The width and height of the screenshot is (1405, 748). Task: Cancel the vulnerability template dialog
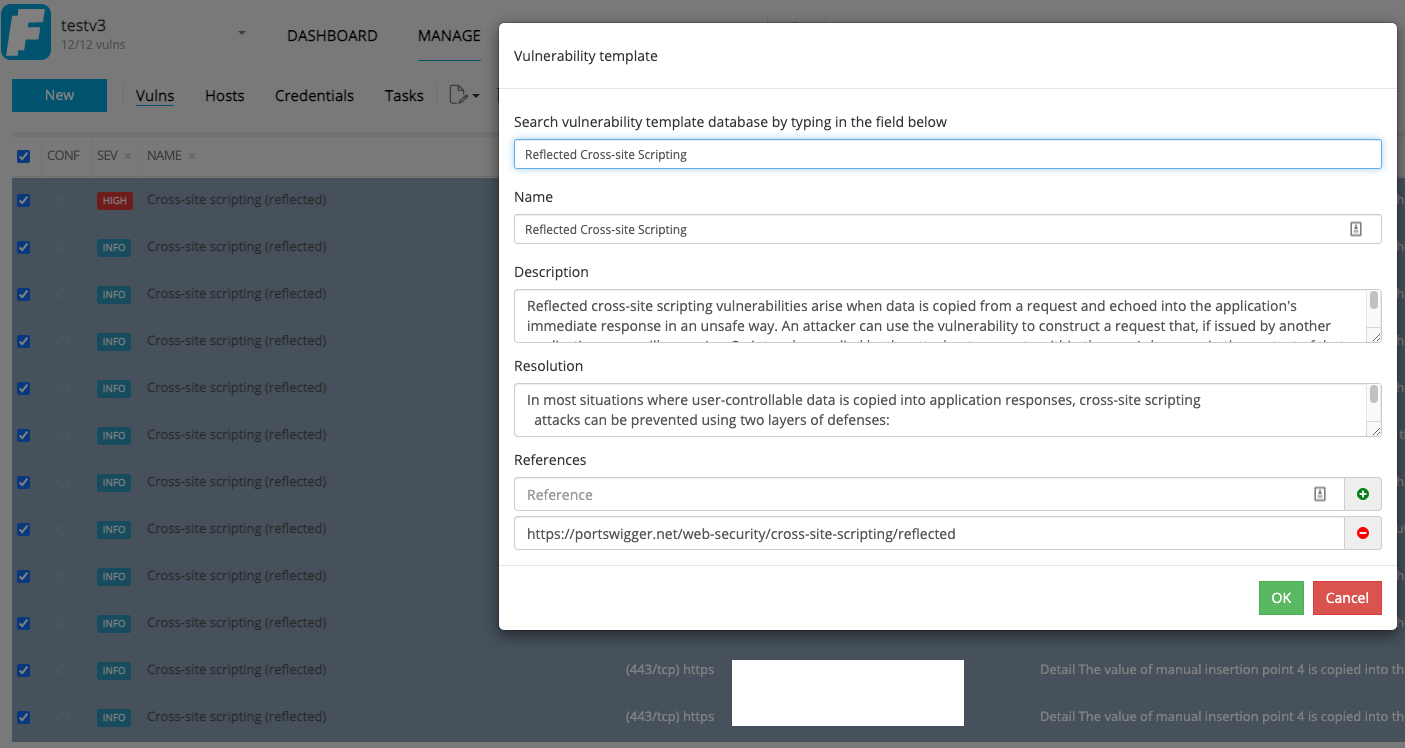click(1347, 598)
